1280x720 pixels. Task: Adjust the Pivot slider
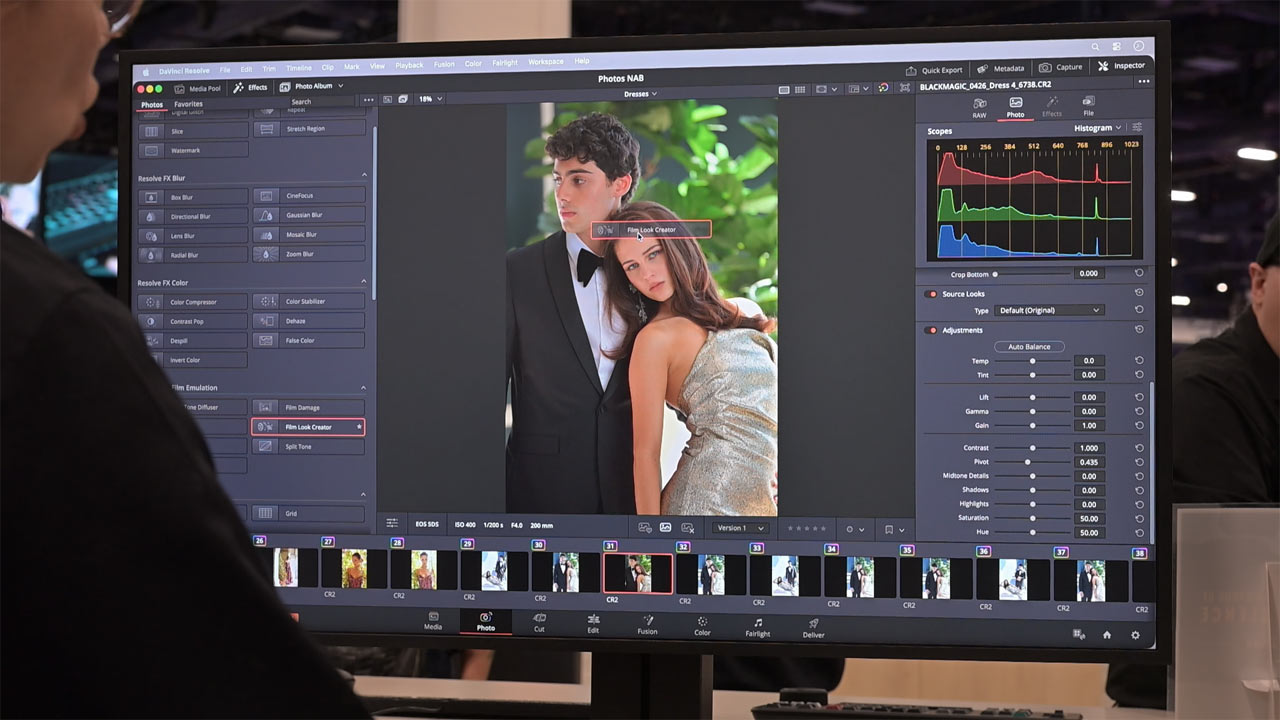pyautogui.click(x=1032, y=462)
